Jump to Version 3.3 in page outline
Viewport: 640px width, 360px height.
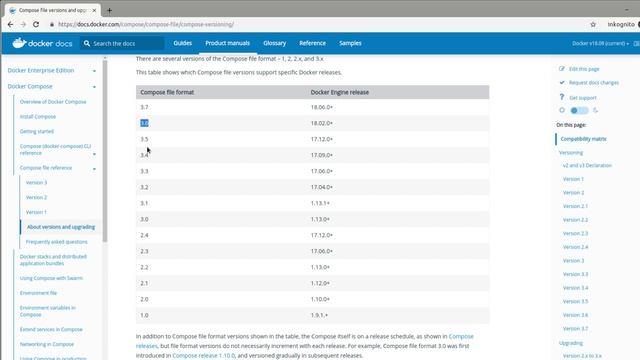(575, 274)
